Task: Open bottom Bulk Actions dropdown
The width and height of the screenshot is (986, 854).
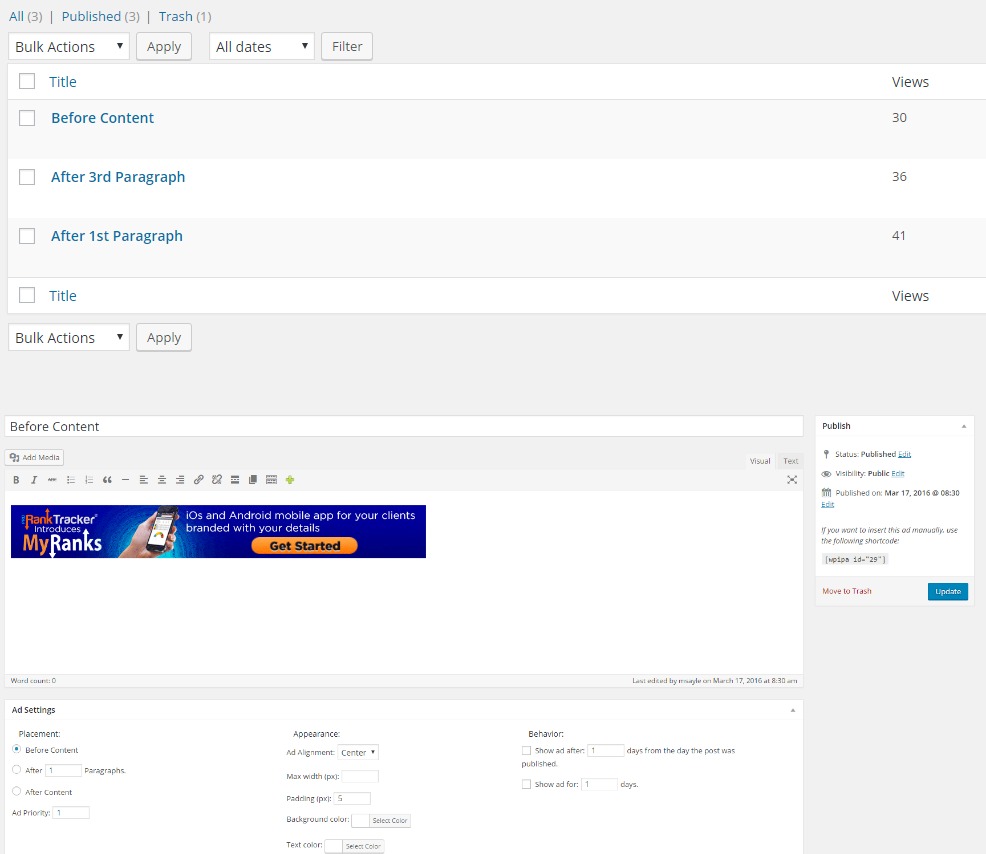Action: click(x=69, y=337)
